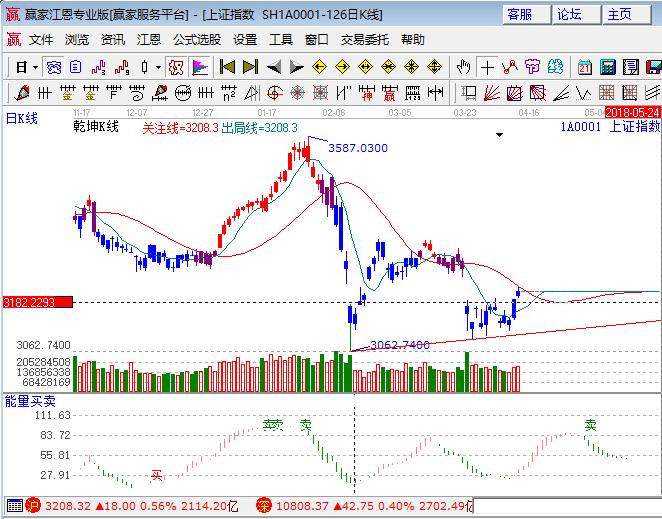Expand the candlestick chart type dropdown
The height and width of the screenshot is (519, 662).
(x=159, y=67)
